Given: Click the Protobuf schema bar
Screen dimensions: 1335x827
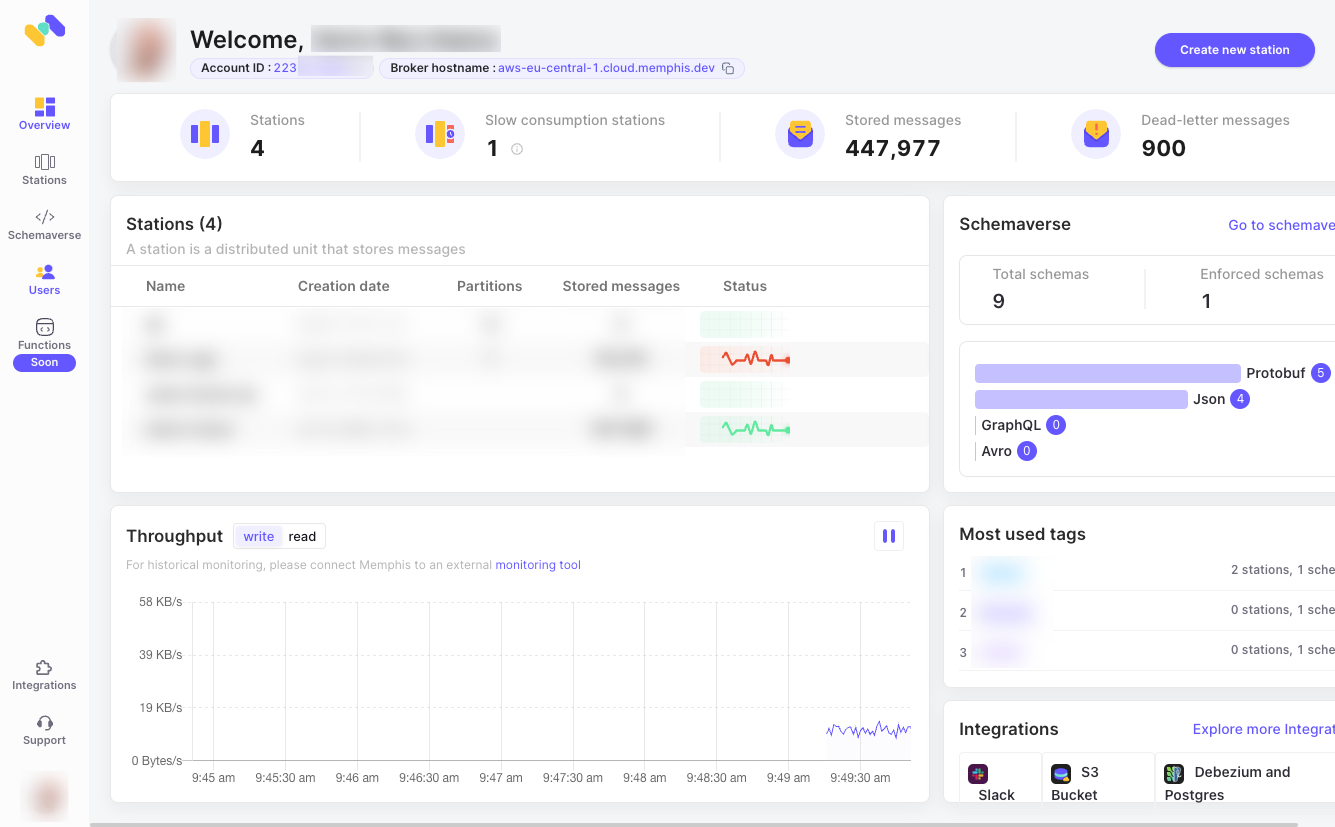Looking at the screenshot, I should coord(1107,373).
